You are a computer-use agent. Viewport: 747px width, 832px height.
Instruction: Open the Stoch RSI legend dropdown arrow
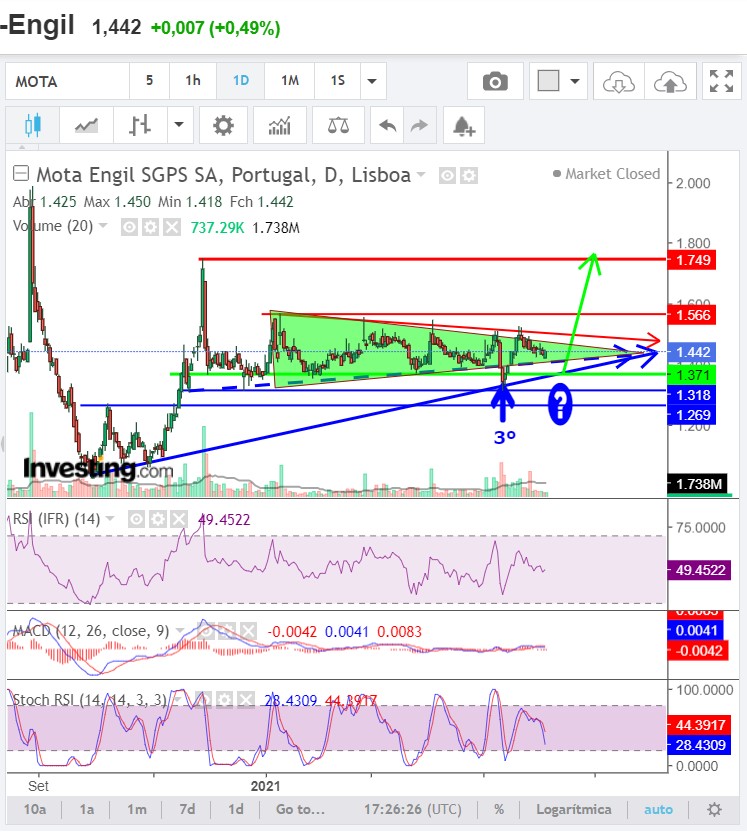pos(177,699)
